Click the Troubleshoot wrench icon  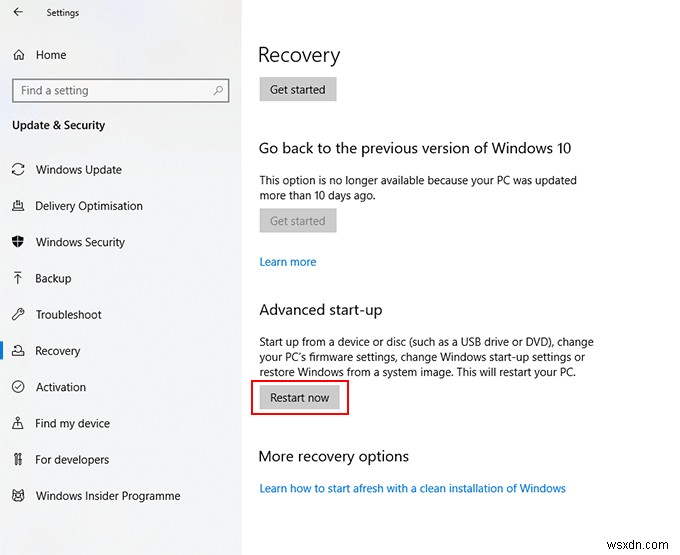[18, 314]
